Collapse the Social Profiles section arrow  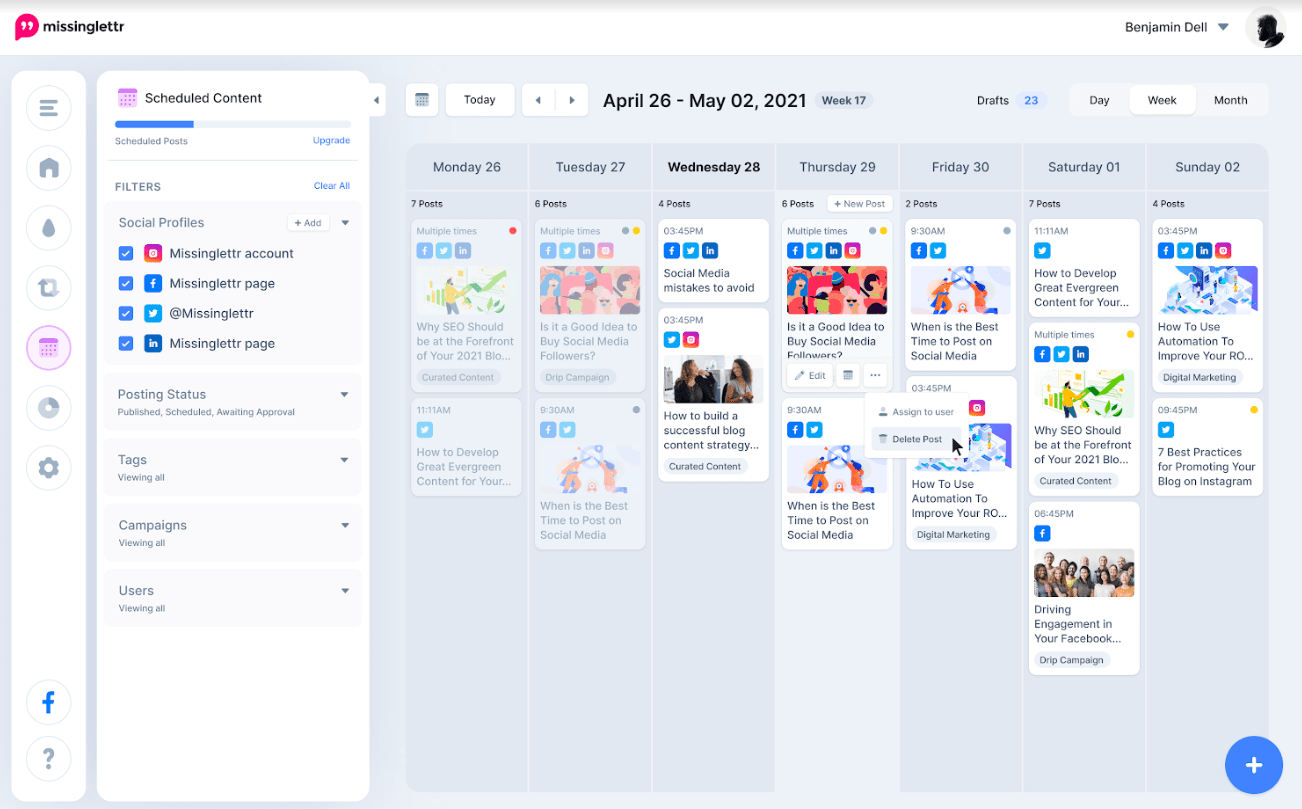pos(345,223)
